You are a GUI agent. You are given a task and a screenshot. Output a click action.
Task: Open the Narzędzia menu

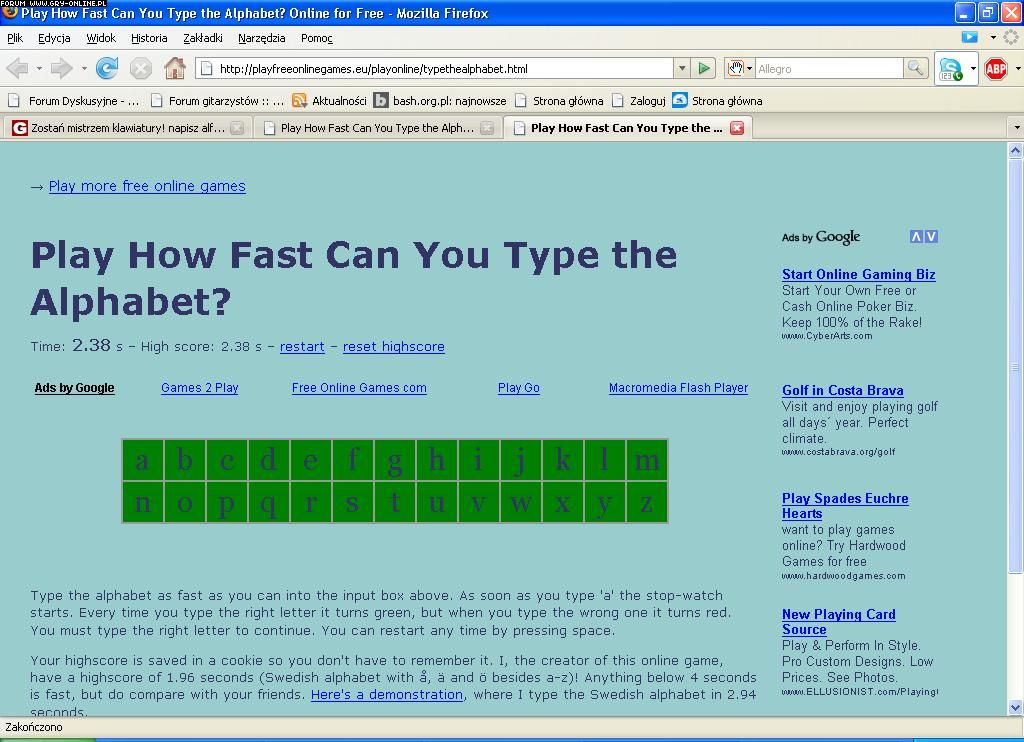(261, 38)
